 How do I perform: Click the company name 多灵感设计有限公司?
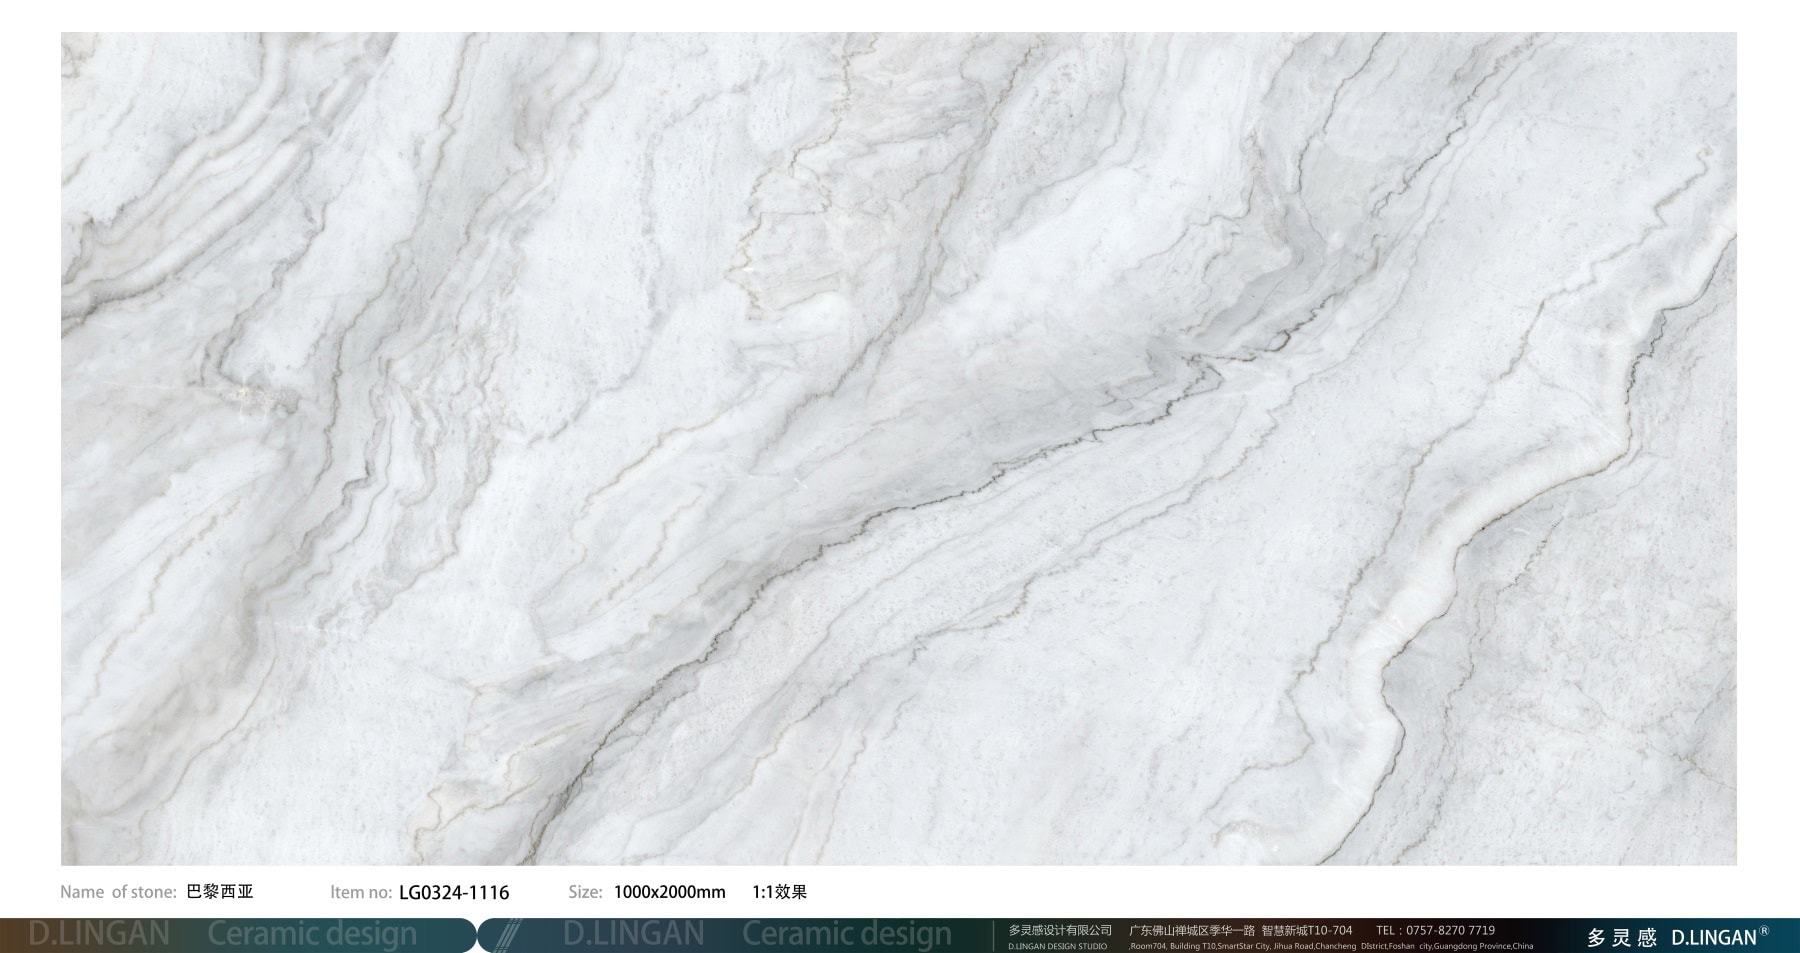click(x=1059, y=930)
